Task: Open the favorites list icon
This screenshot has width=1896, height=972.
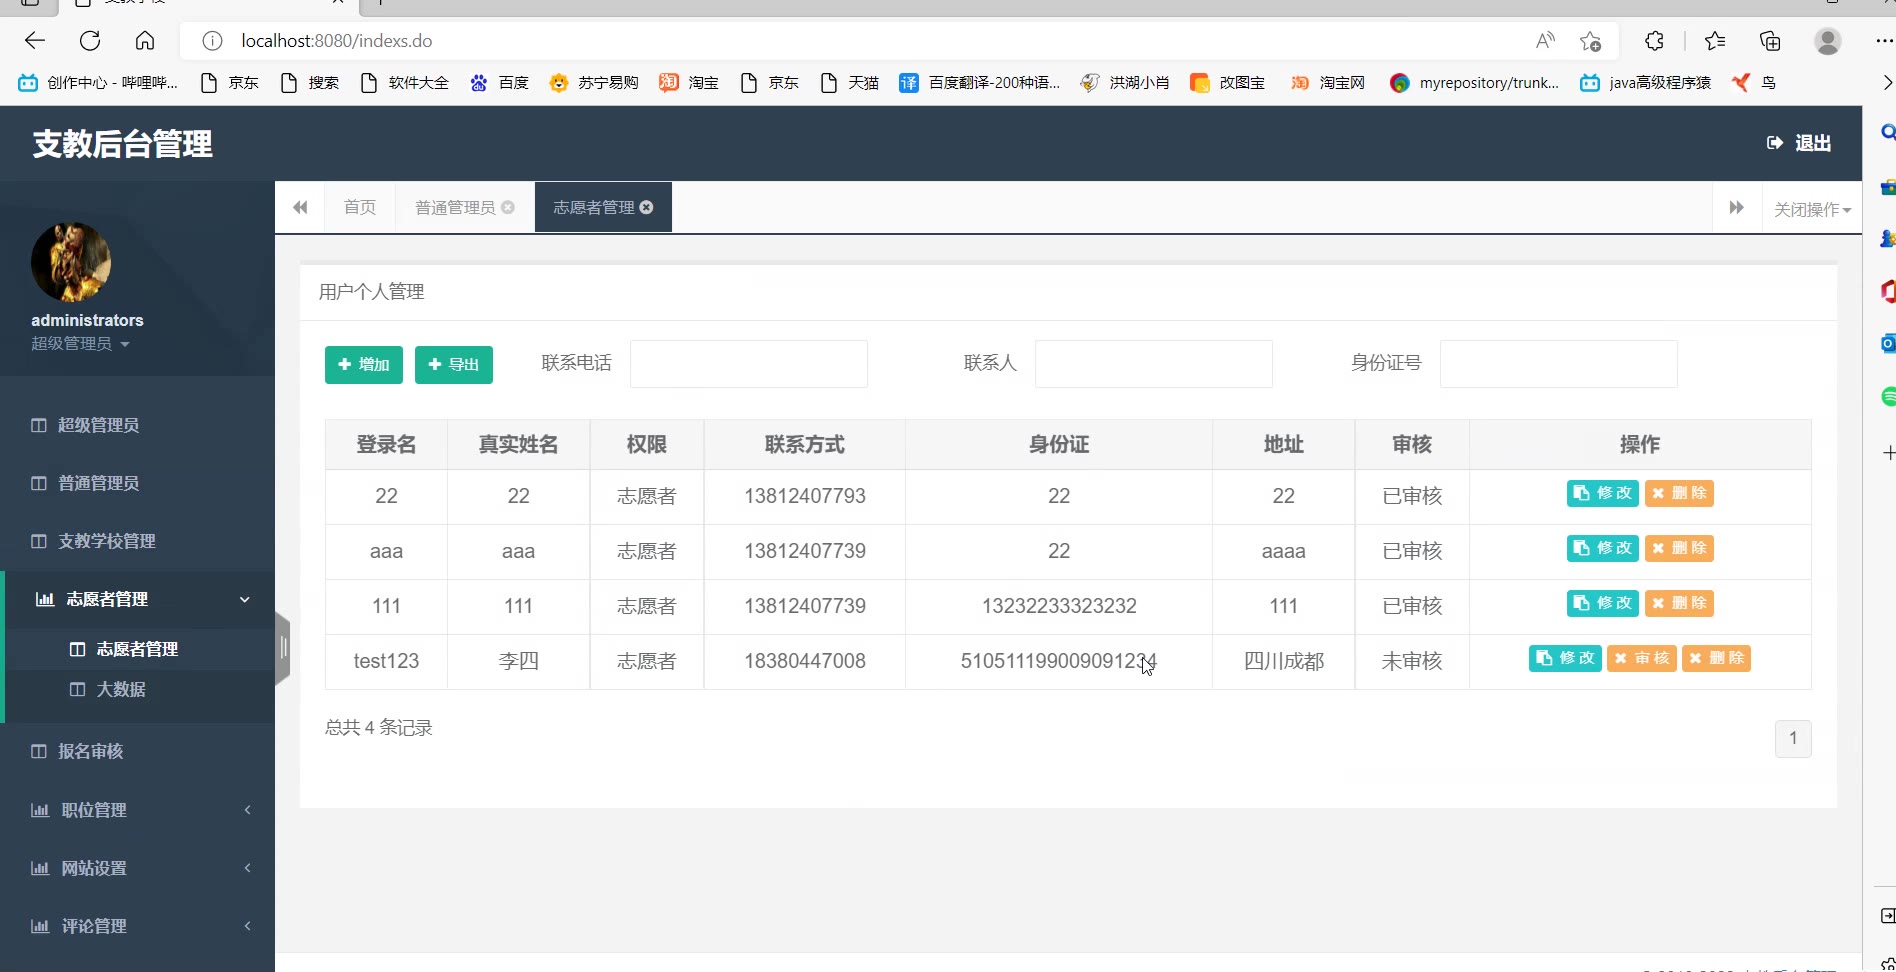Action: (1715, 41)
